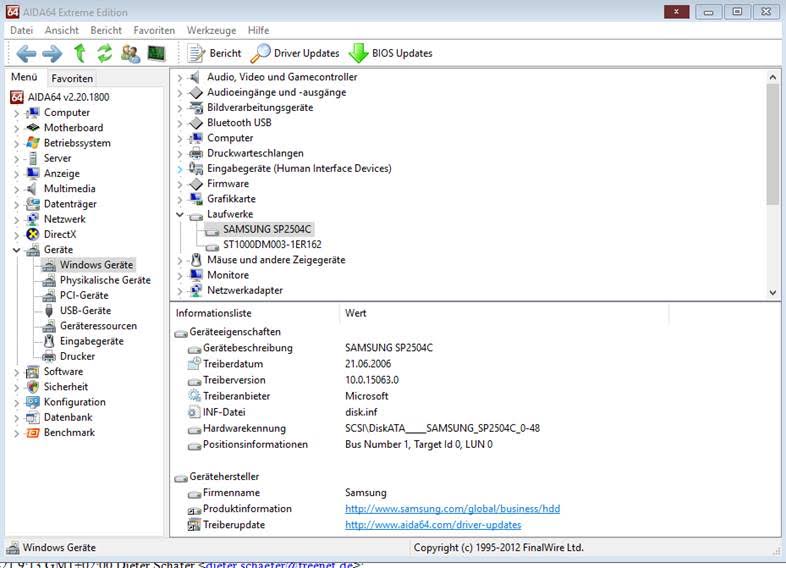Select the Sicherheit shield icon

pos(33,387)
